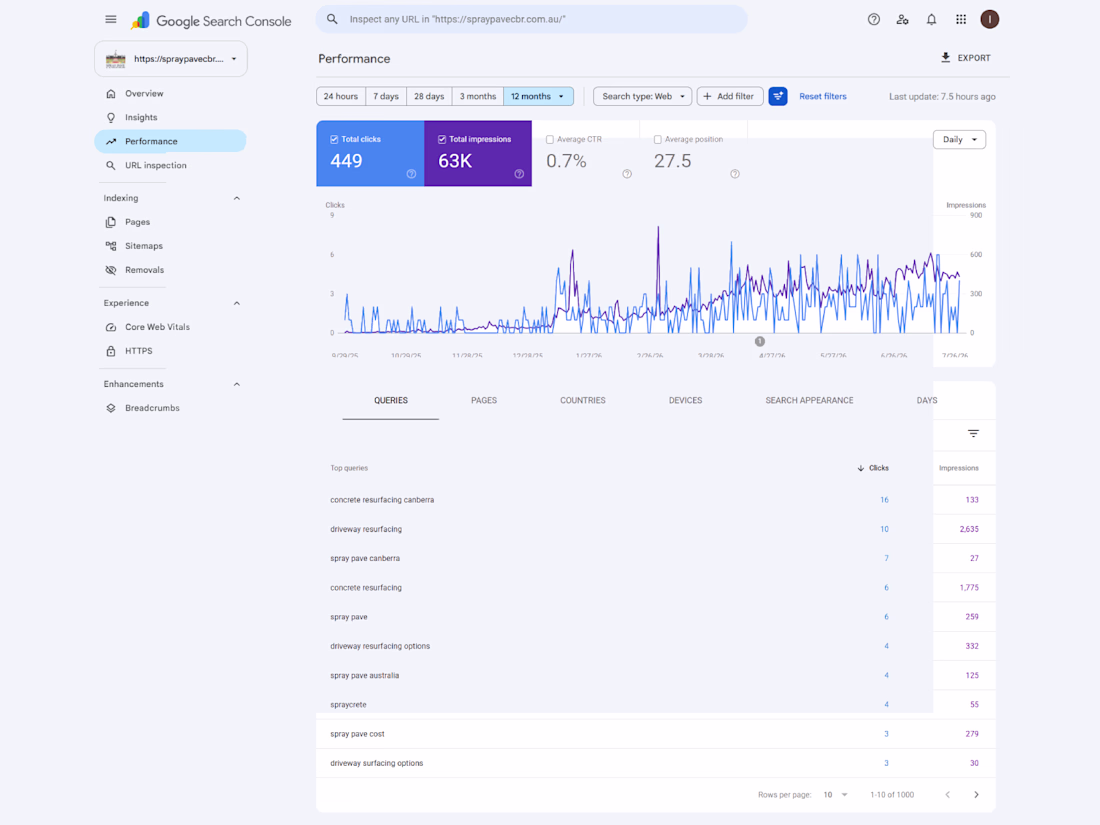Open users and permissions icon
Screen dimensions: 1100x825
[902, 20]
